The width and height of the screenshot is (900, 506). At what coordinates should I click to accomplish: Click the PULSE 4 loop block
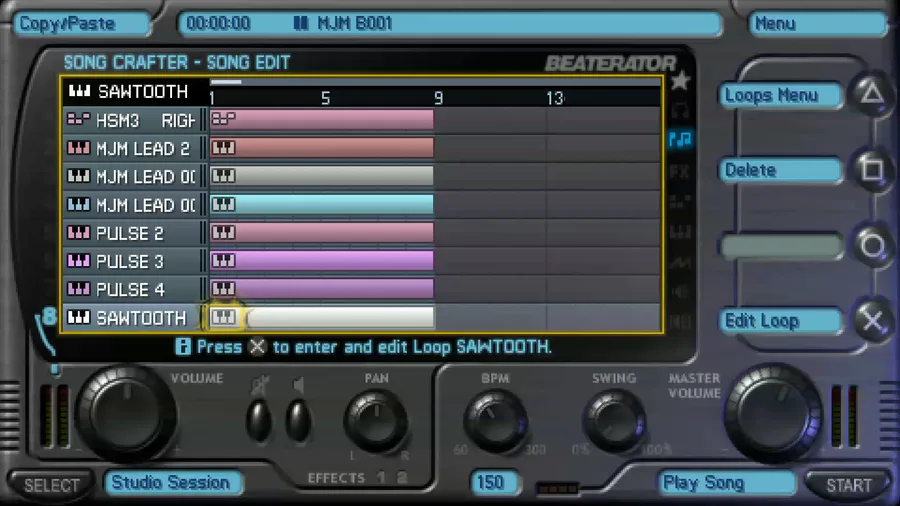(x=322, y=289)
